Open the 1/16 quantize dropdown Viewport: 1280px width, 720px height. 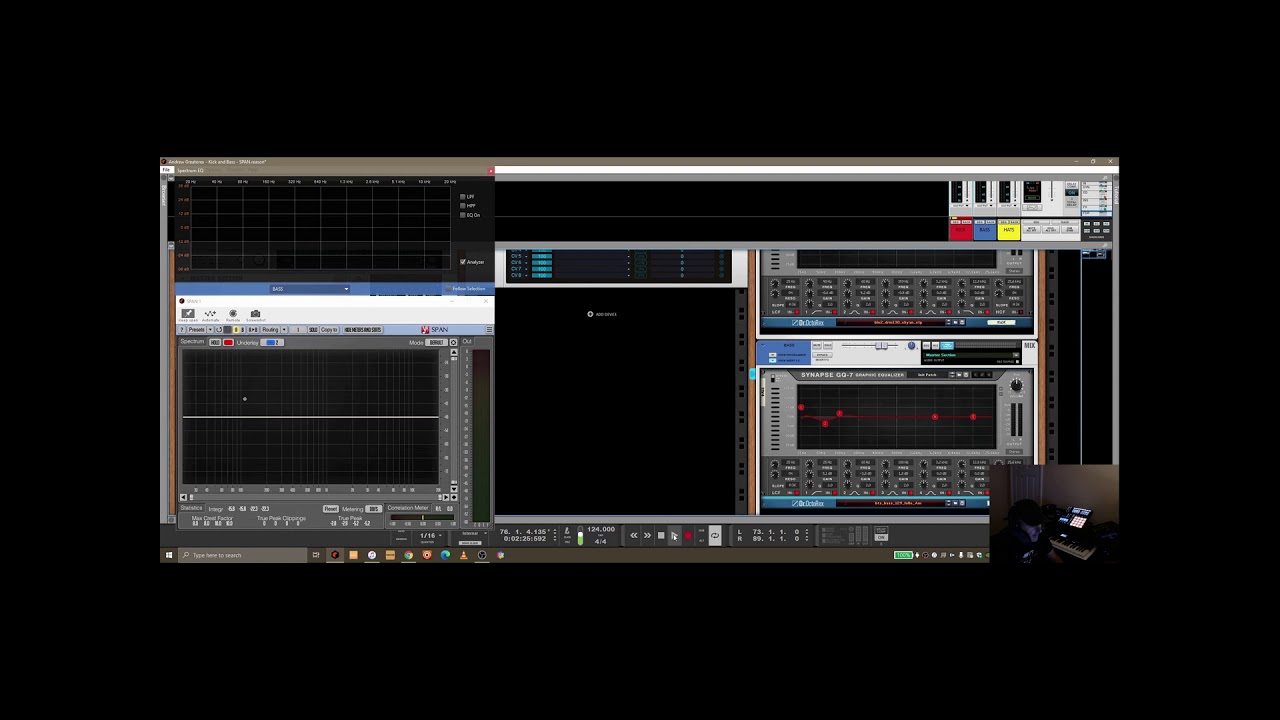tap(430, 536)
